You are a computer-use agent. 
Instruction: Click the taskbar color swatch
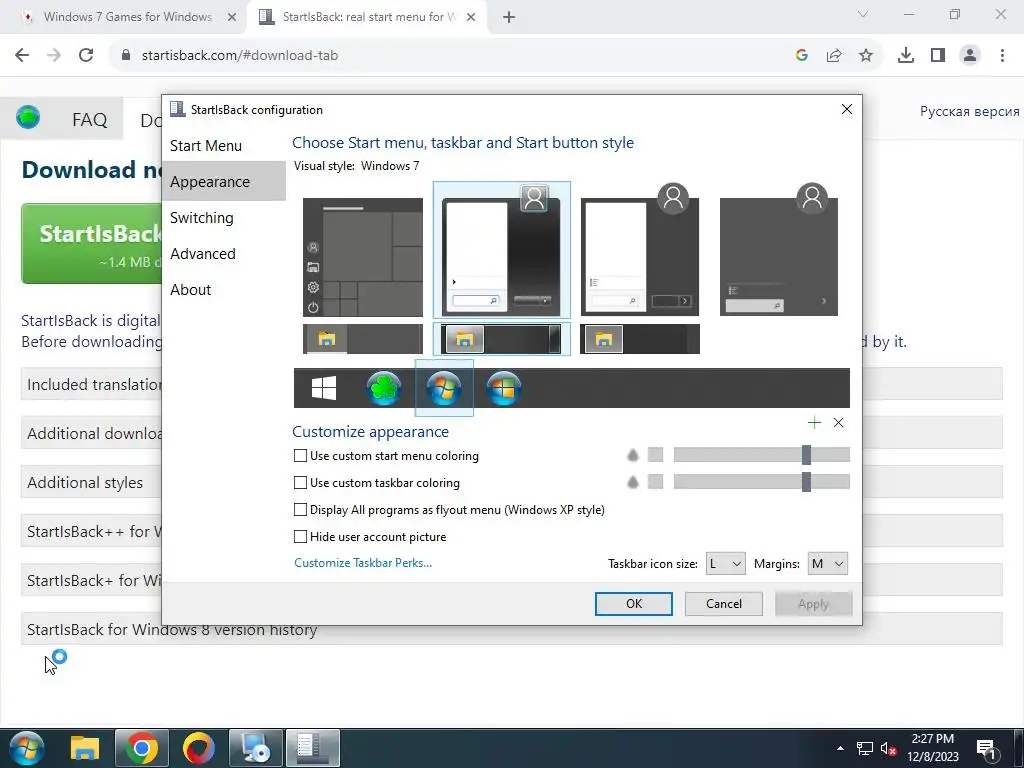pos(655,482)
